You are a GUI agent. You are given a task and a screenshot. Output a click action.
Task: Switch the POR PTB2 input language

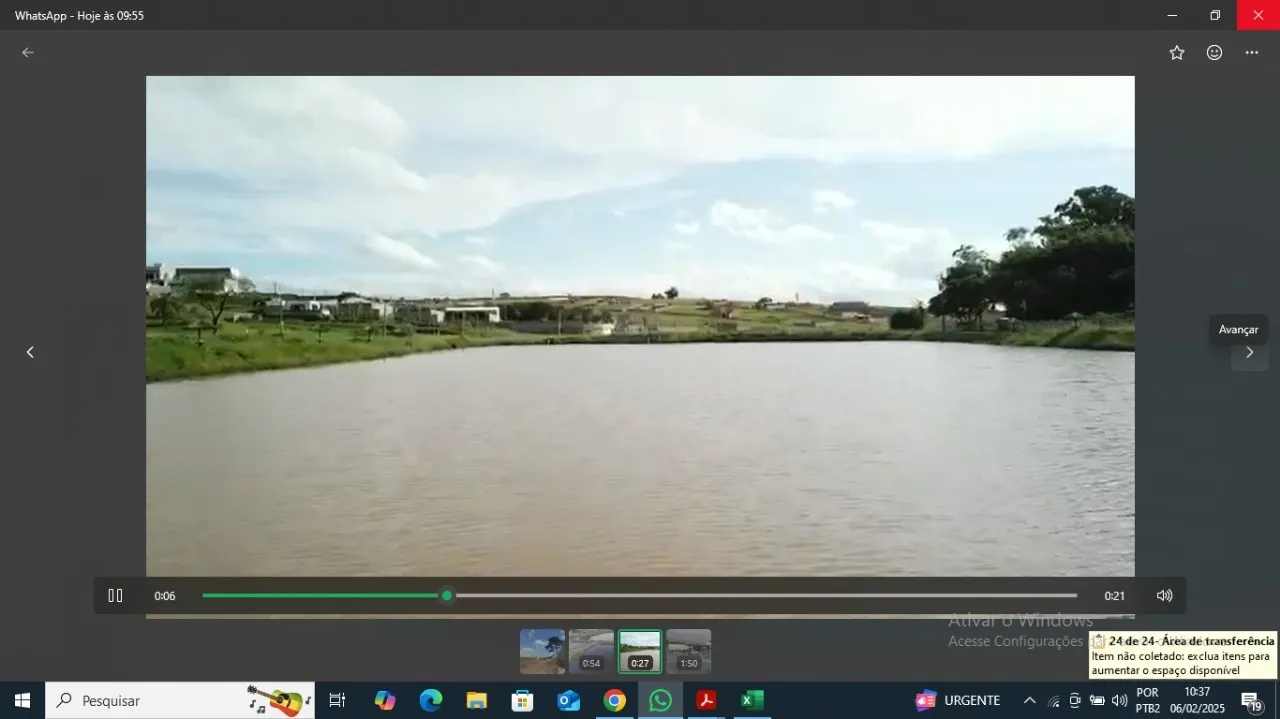[x=1148, y=700]
